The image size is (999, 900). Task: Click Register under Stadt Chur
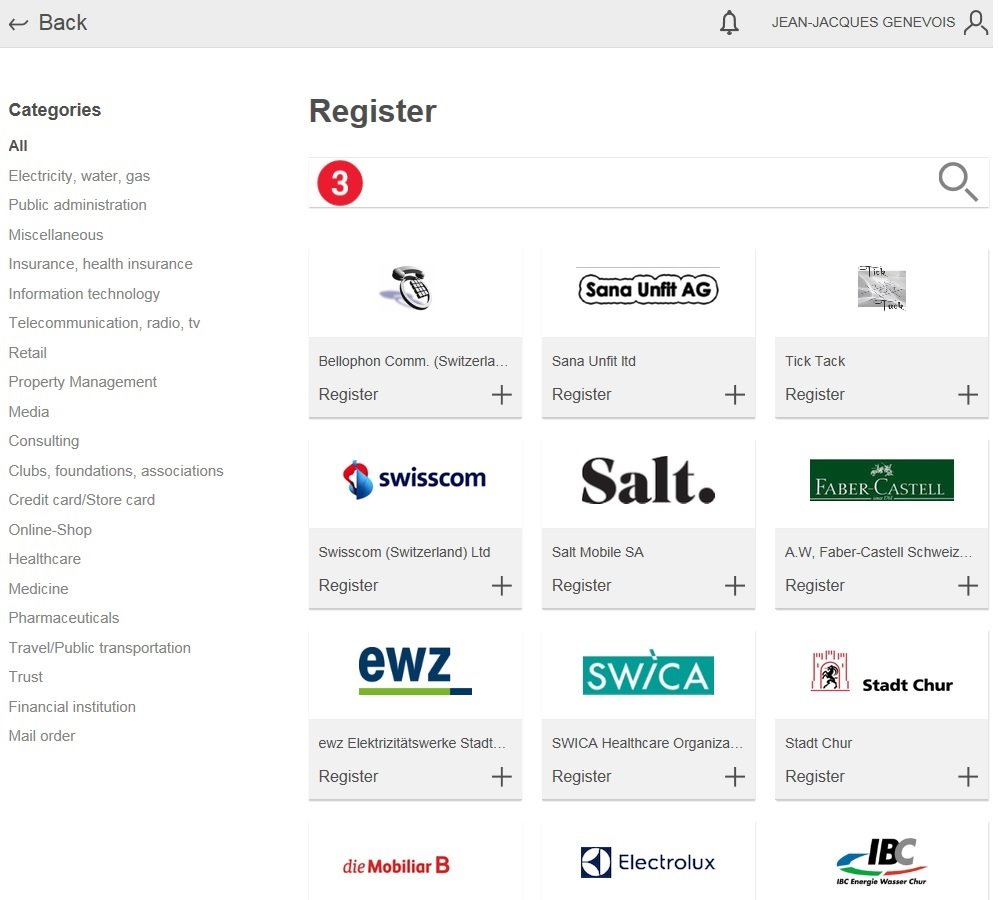pyautogui.click(x=815, y=777)
